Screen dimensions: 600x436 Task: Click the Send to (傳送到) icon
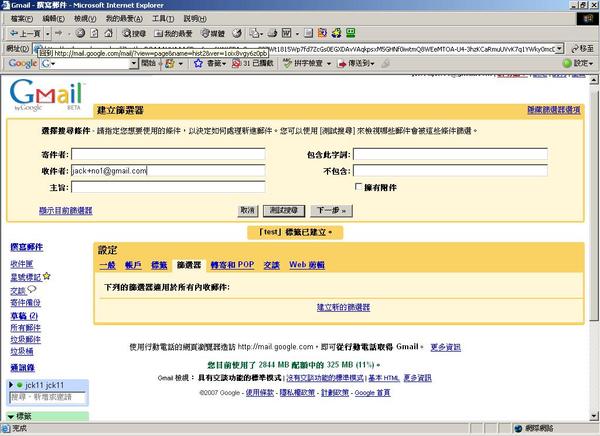pos(342,64)
